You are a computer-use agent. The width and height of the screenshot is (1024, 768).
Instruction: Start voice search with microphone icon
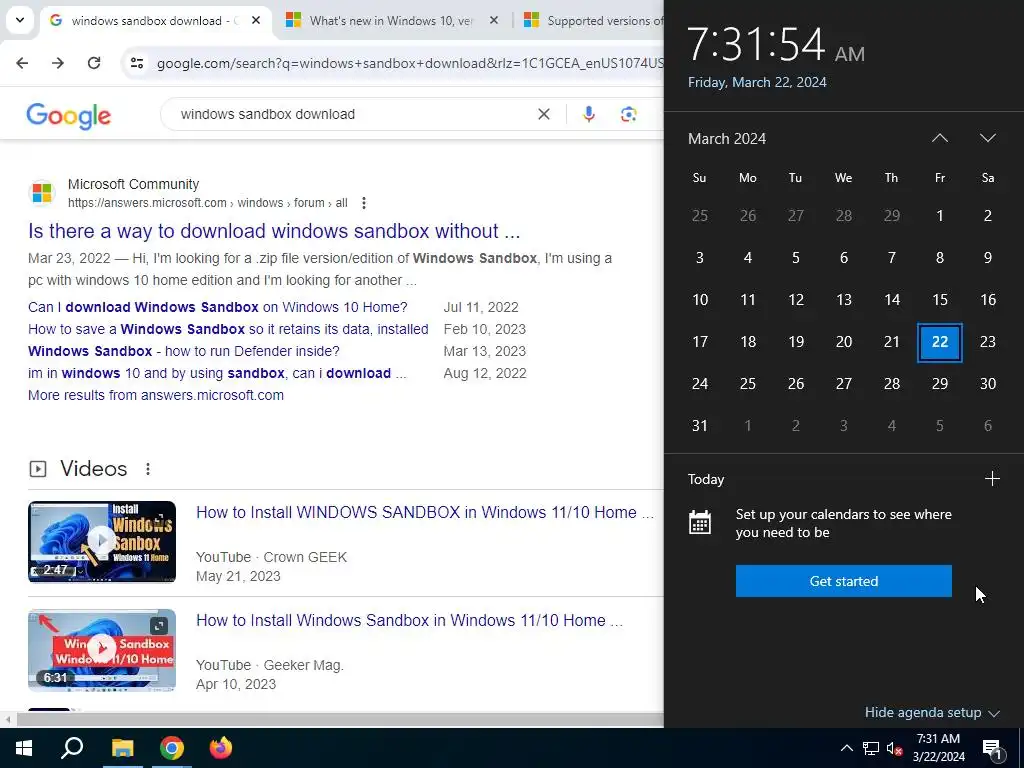[588, 114]
